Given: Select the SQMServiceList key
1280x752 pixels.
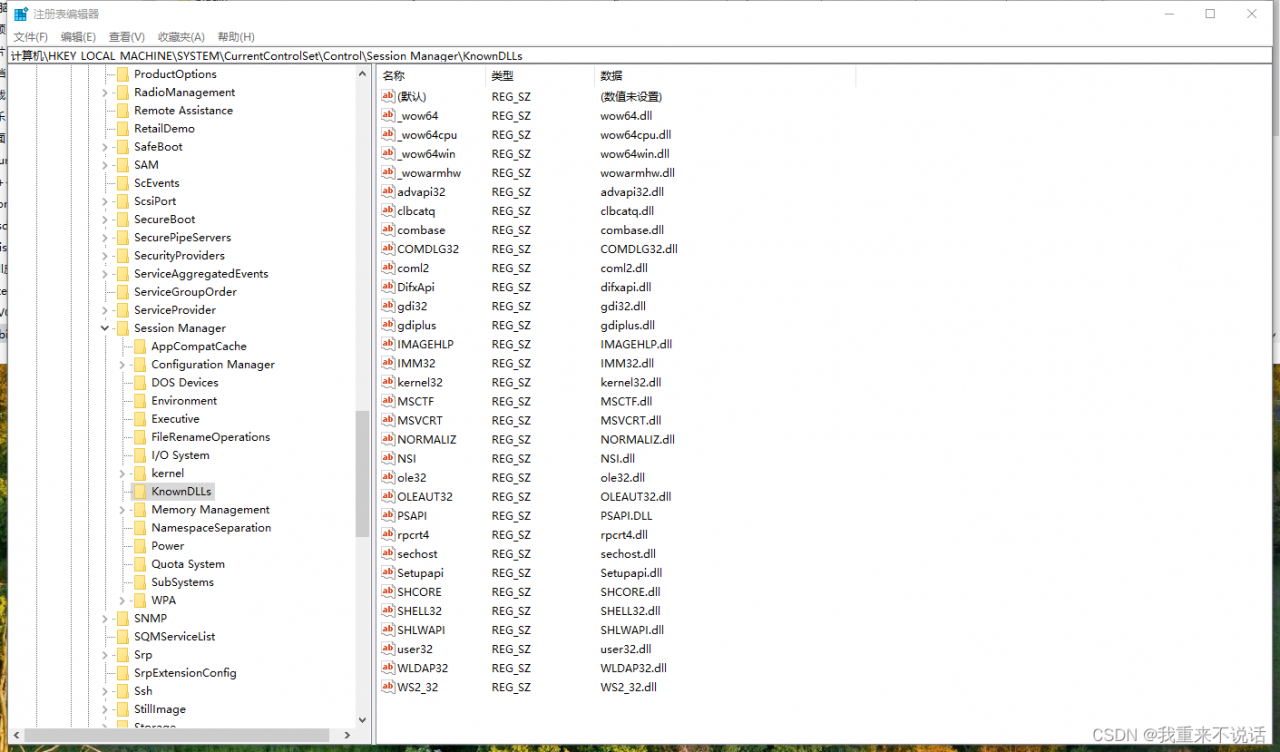Looking at the screenshot, I should tap(174, 636).
